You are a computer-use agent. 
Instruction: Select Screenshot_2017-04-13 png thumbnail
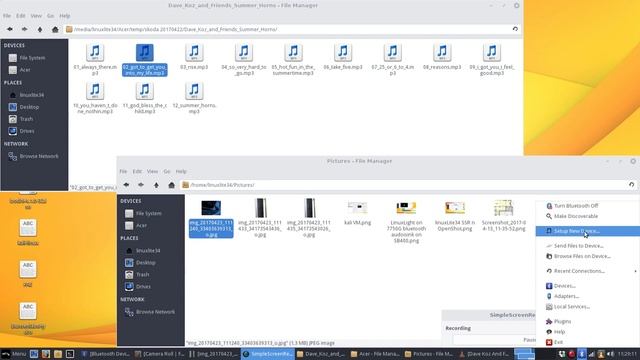pos(503,208)
